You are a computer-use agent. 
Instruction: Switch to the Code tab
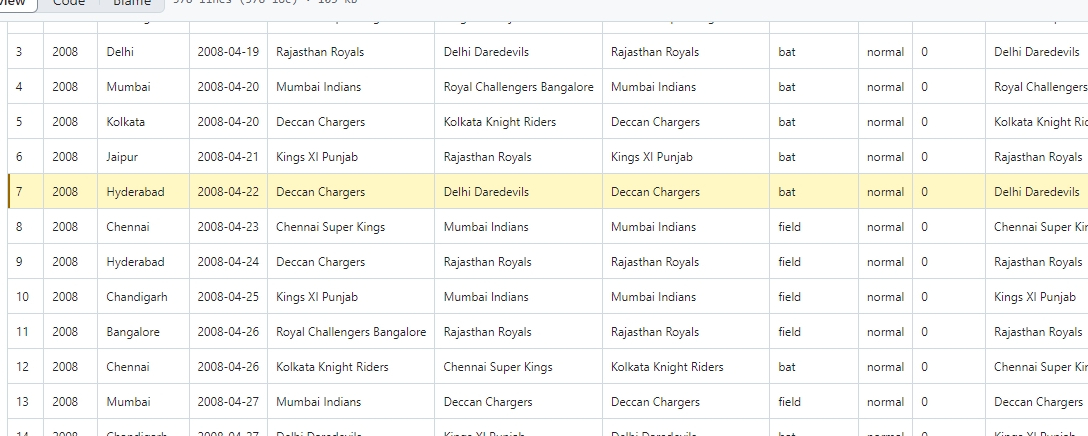[x=69, y=3]
